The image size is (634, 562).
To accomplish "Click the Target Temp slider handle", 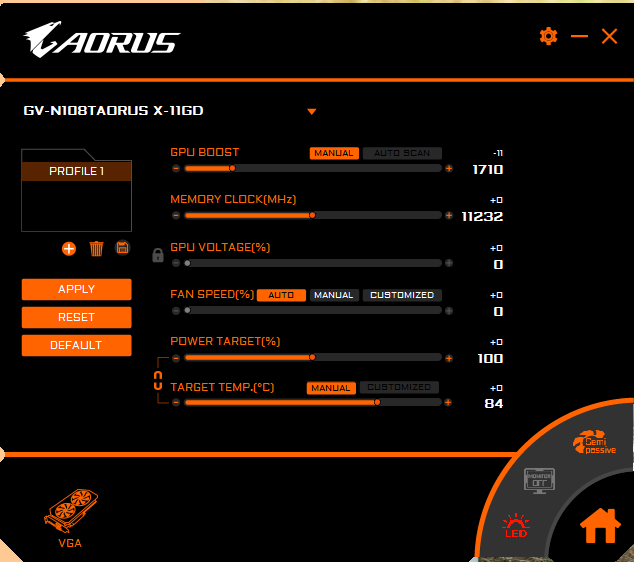I will click(377, 402).
